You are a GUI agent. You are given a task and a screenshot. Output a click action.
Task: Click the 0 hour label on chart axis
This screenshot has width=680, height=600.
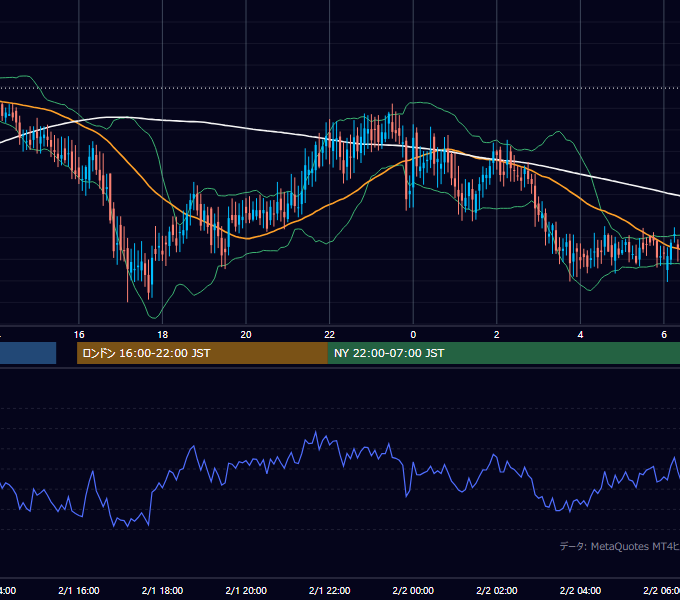click(413, 335)
